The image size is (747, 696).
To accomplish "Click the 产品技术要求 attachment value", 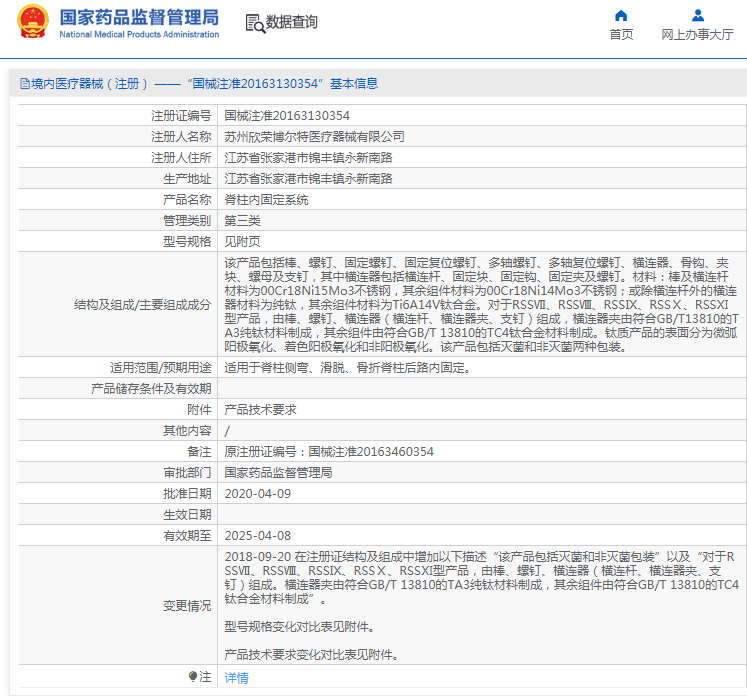I will pyautogui.click(x=260, y=409).
